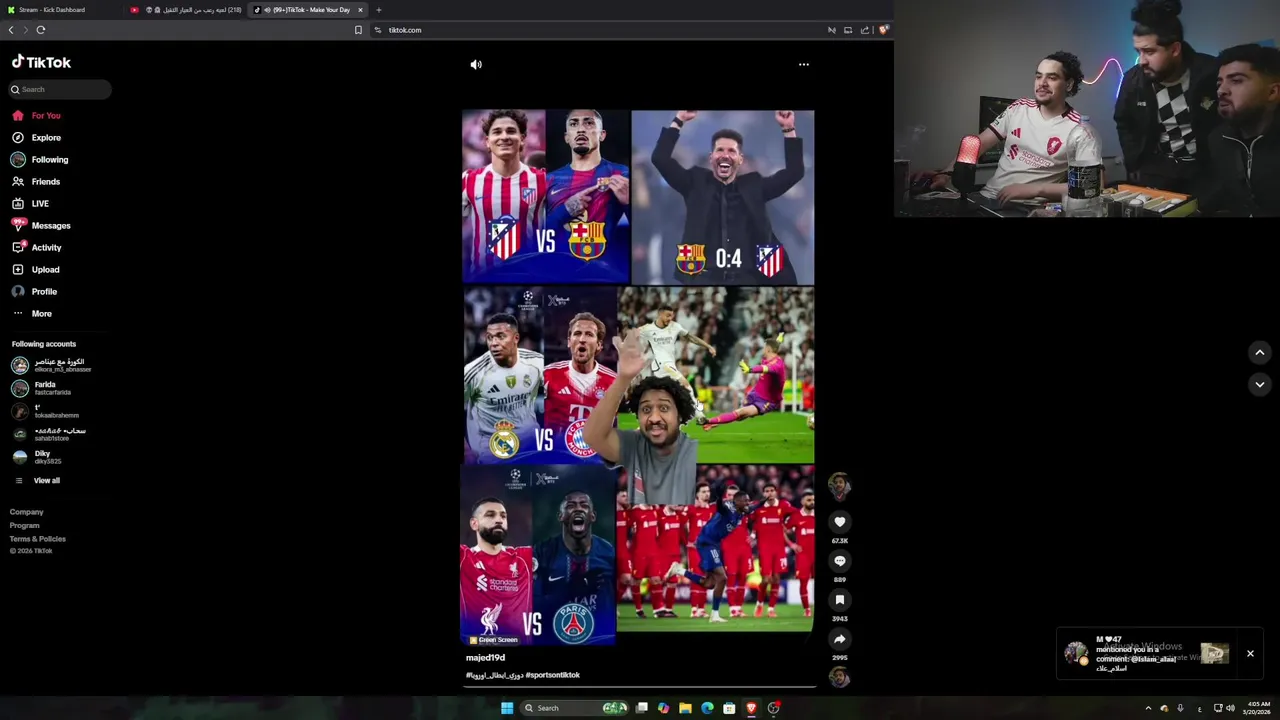The image size is (1280, 720).
Task: Open Microsoft Store from the taskbar
Action: 729,708
